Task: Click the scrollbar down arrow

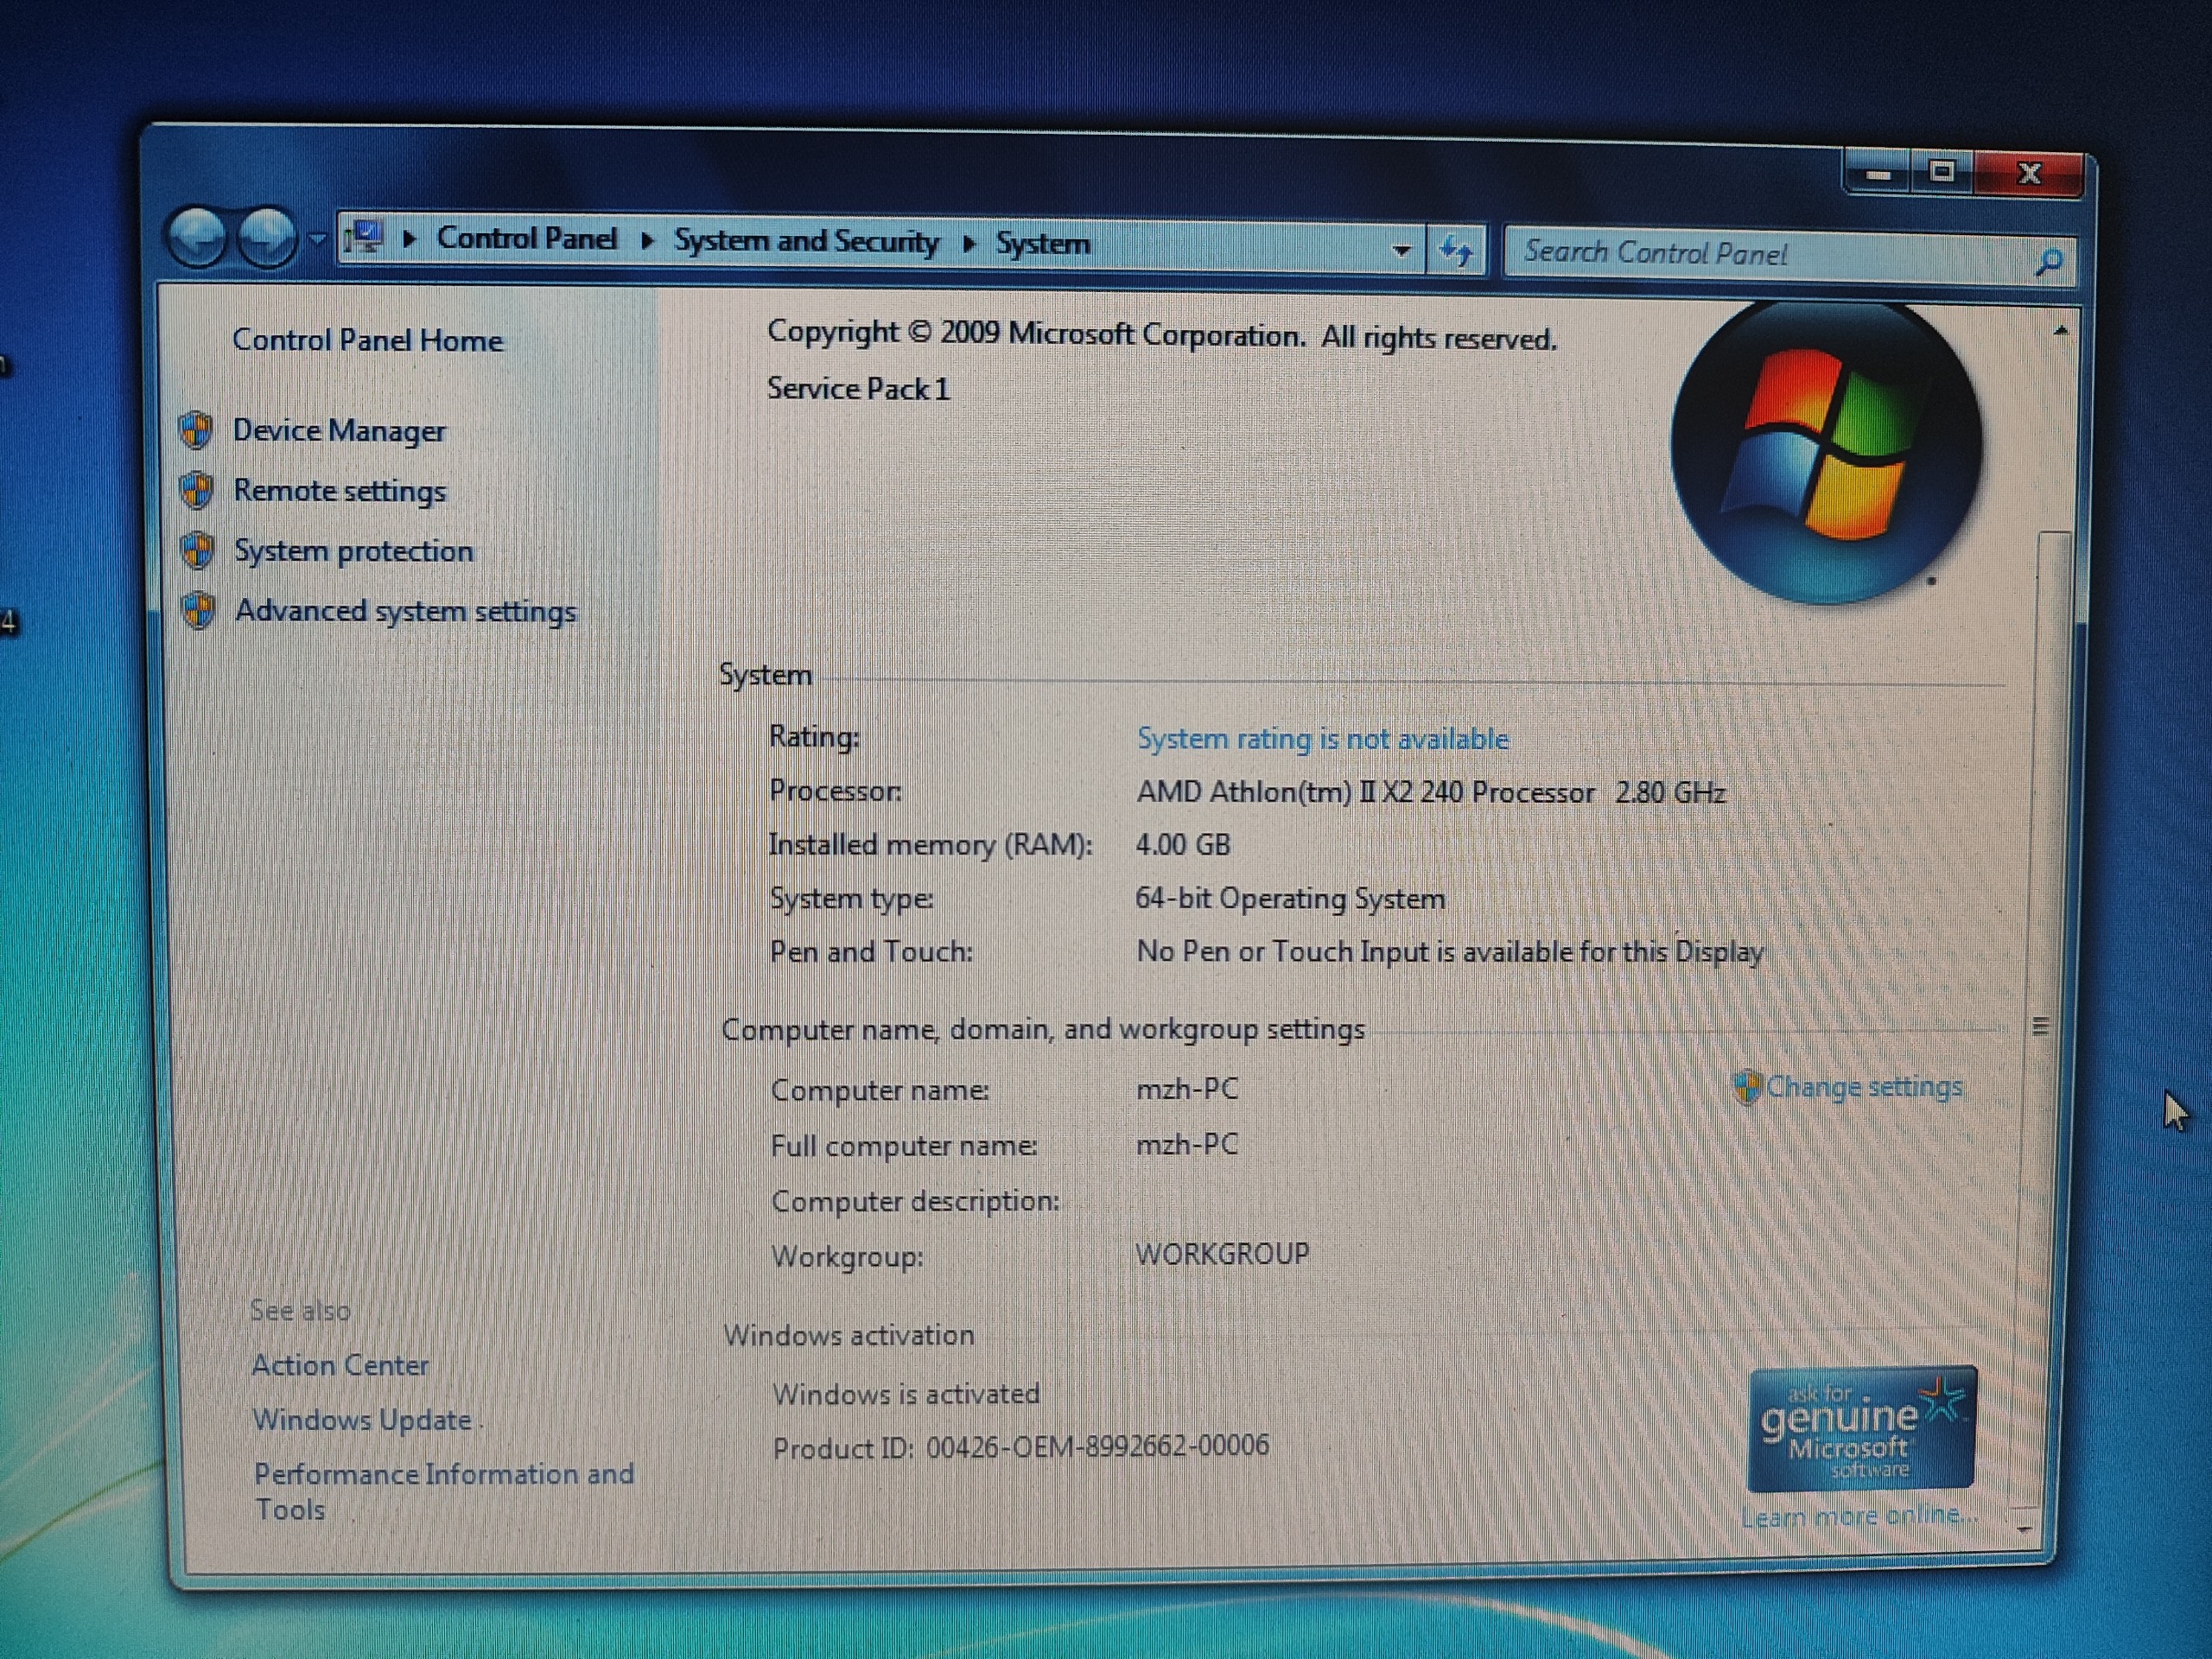Action: click(x=2025, y=1529)
